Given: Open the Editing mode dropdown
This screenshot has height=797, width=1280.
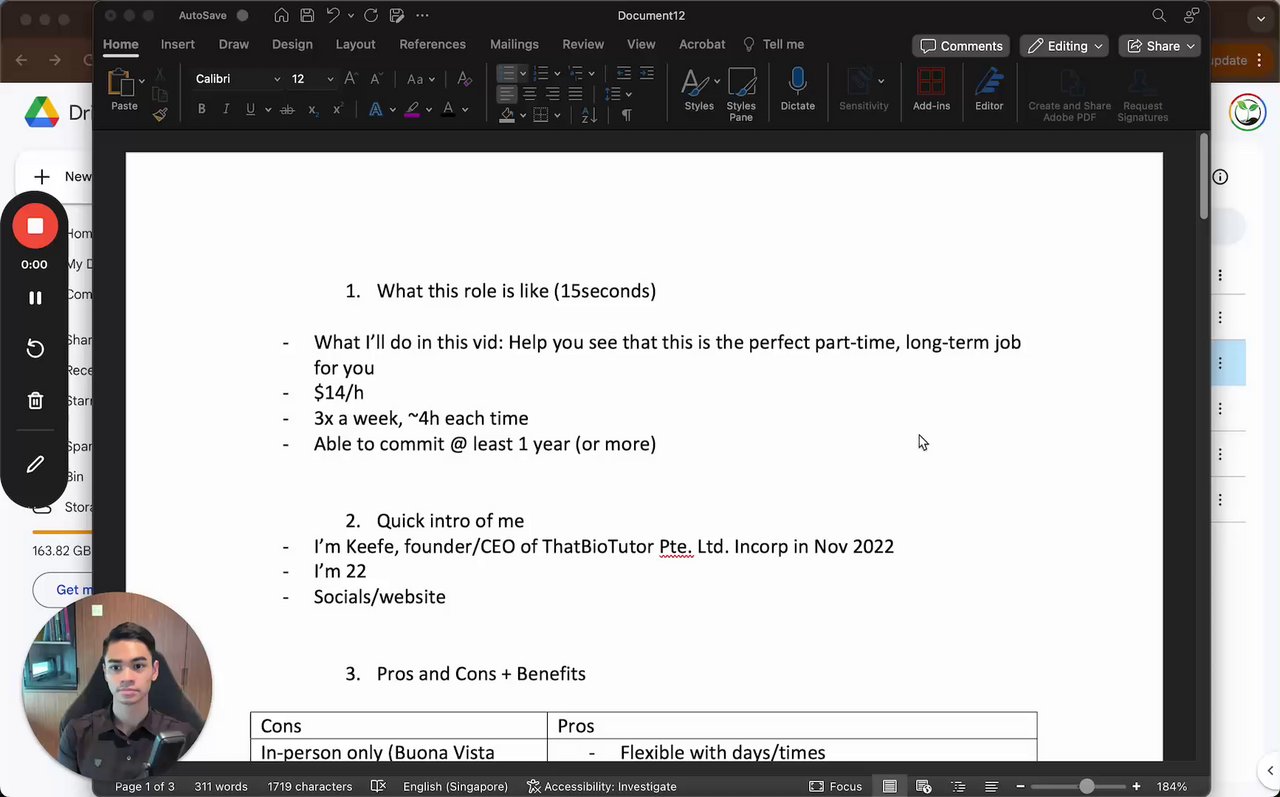Looking at the screenshot, I should click(1065, 46).
